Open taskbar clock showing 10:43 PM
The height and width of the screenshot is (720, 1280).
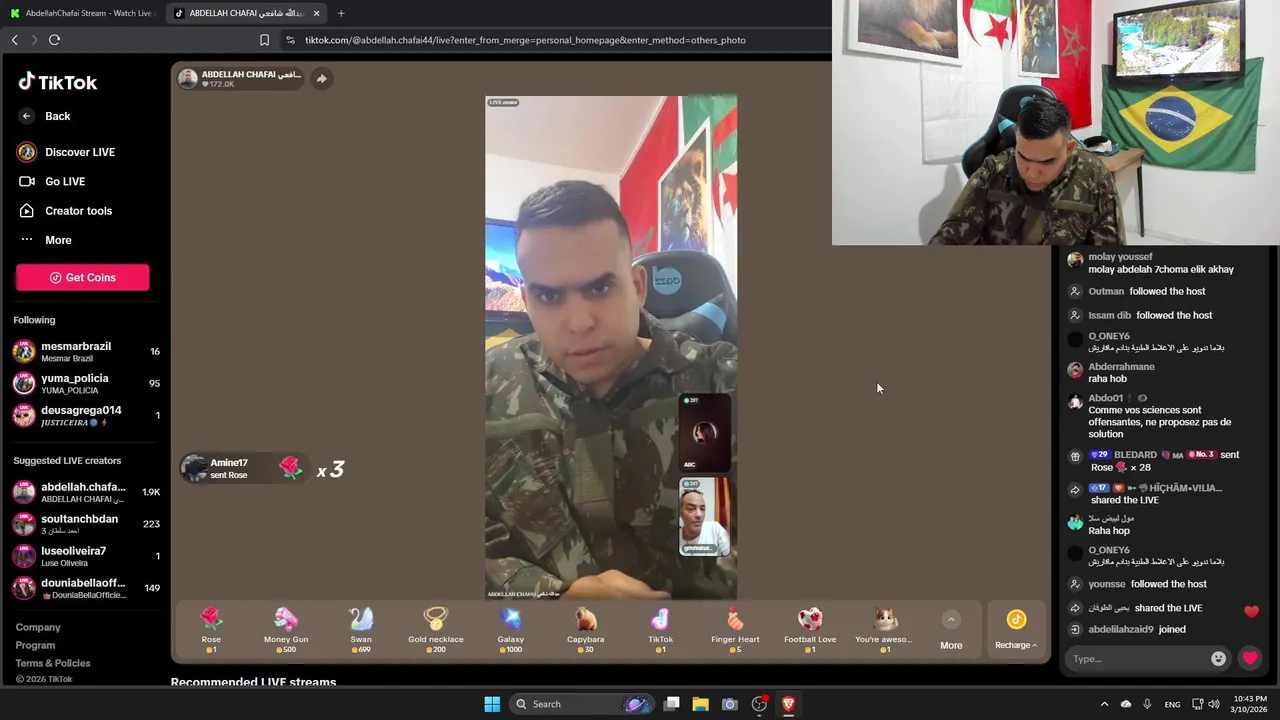[1248, 704]
